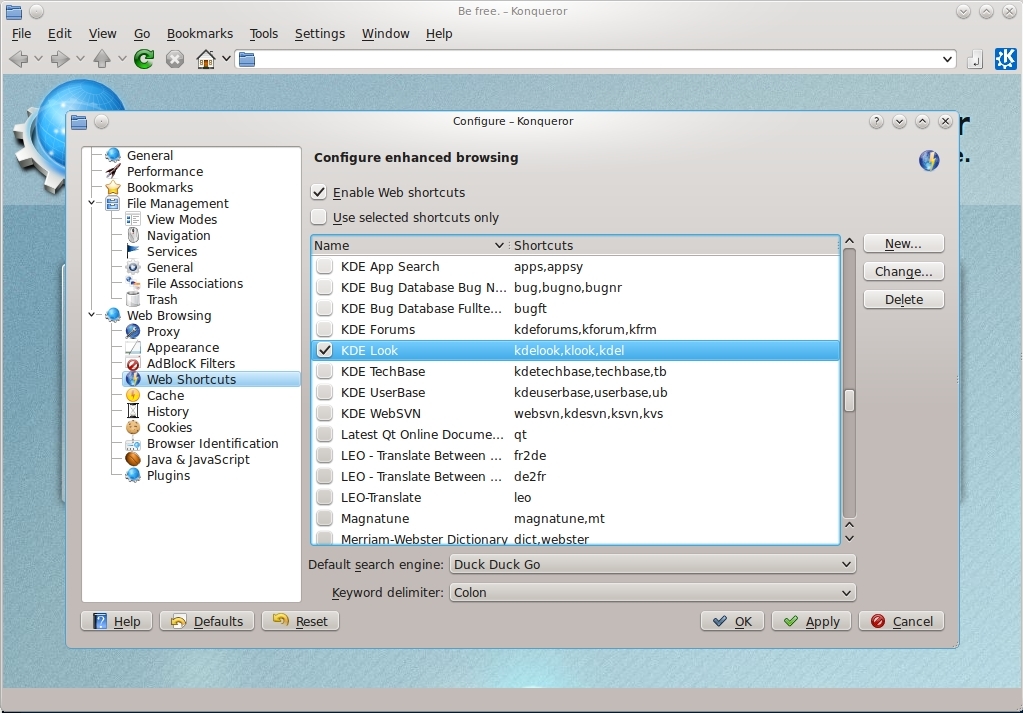Check the LEO-Translate checkbox

click(x=324, y=498)
